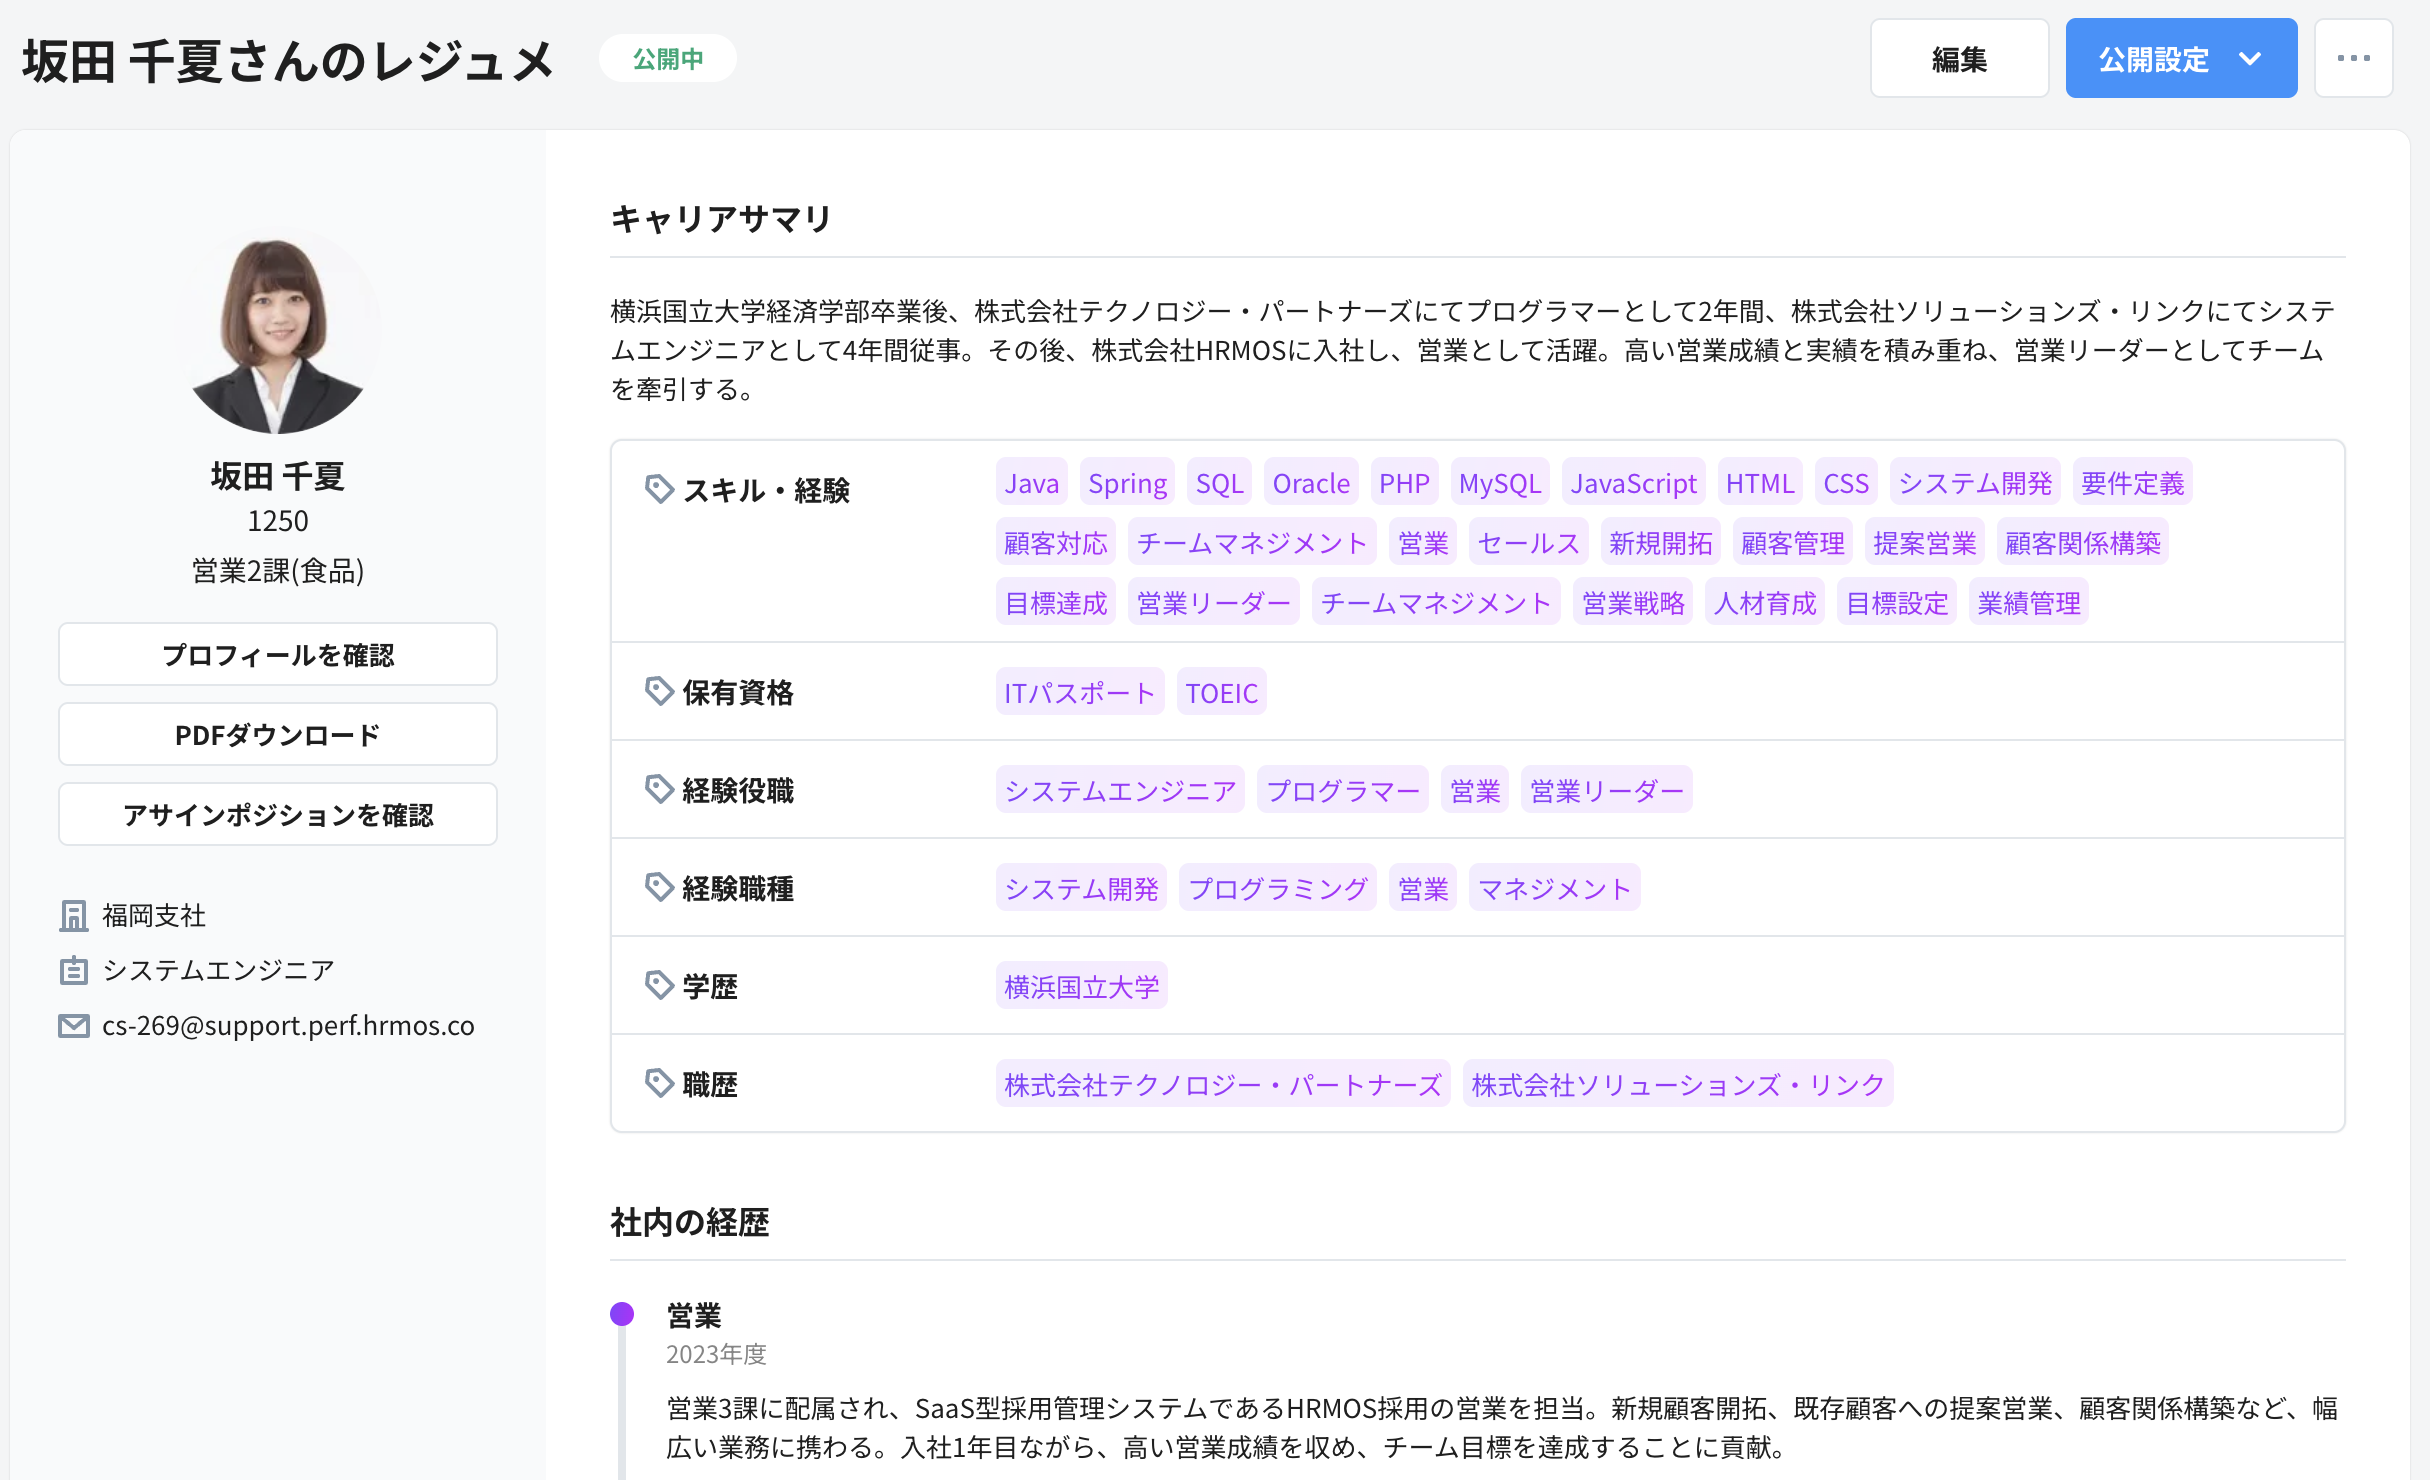Click the tag icon beside 職歴
The image size is (2430, 1480).
pos(659,1083)
